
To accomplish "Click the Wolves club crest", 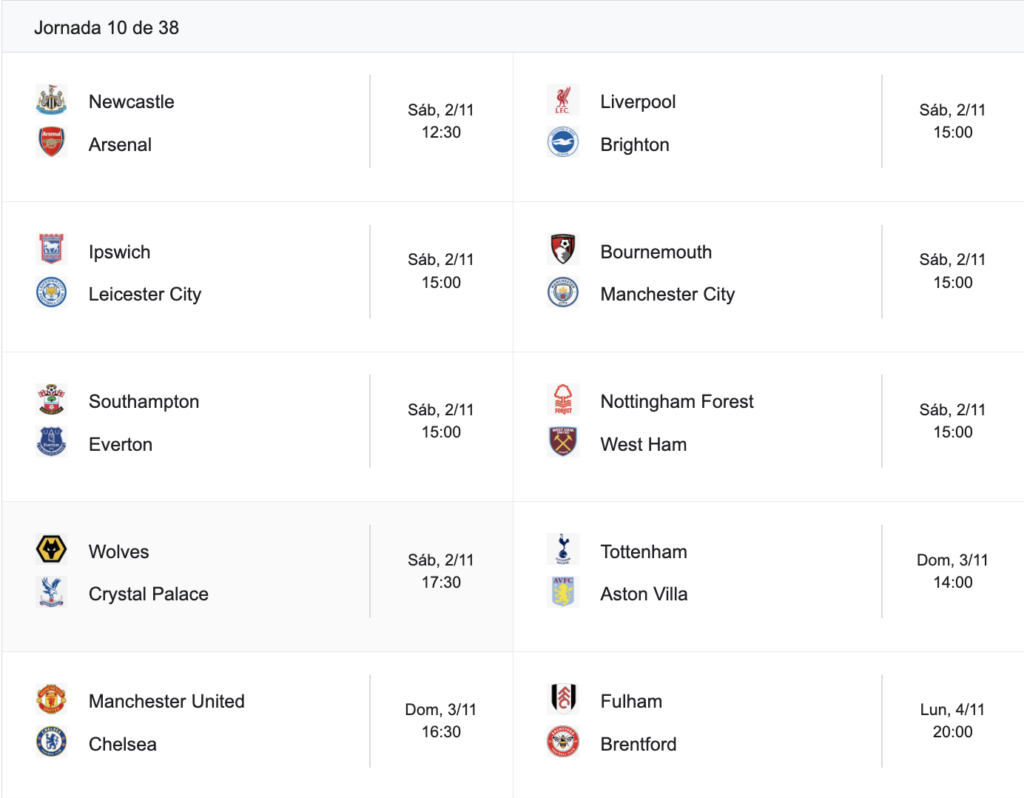I will click(51, 551).
